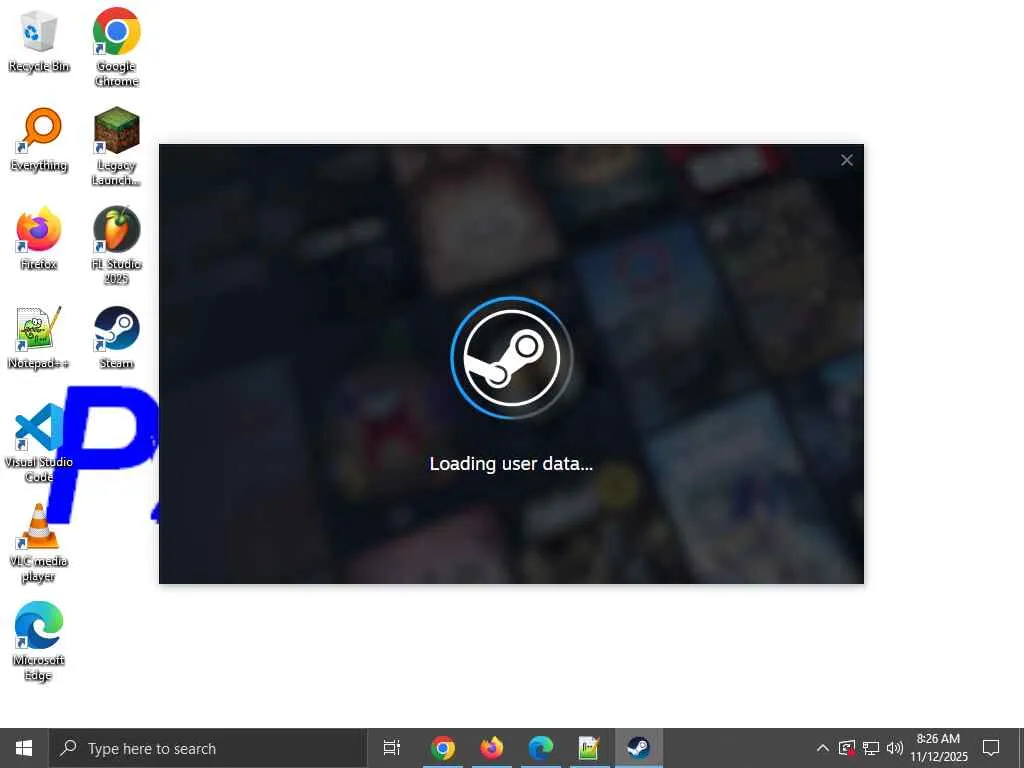This screenshot has width=1024, height=768.
Task: Show hidden system tray icons
Action: click(x=823, y=748)
